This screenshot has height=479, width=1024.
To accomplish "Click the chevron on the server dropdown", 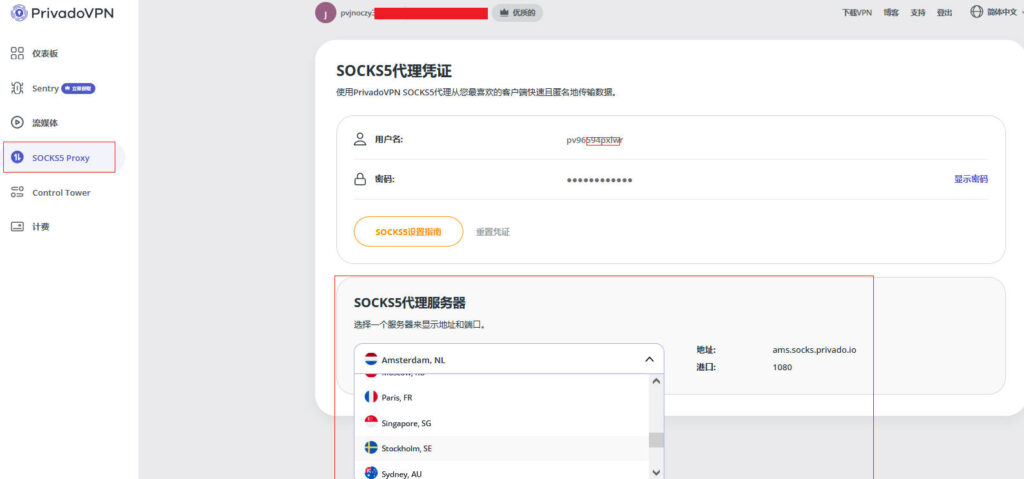I will point(649,359).
